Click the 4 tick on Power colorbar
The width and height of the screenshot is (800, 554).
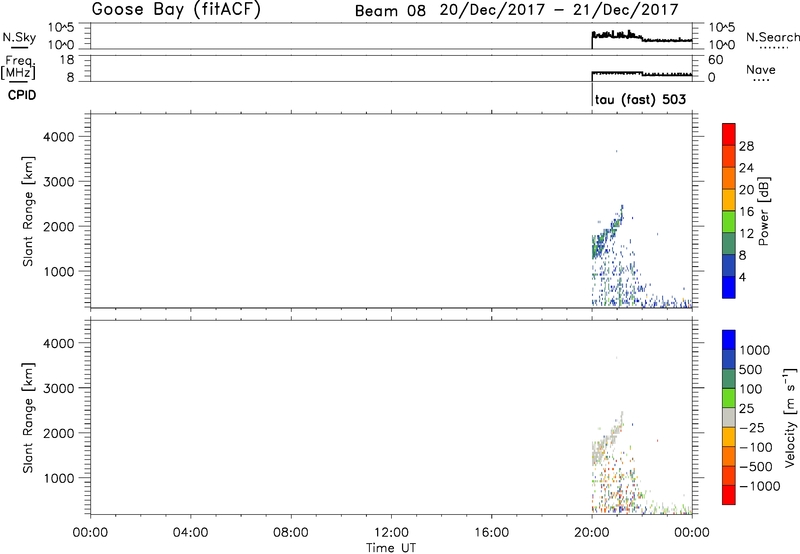coord(743,277)
